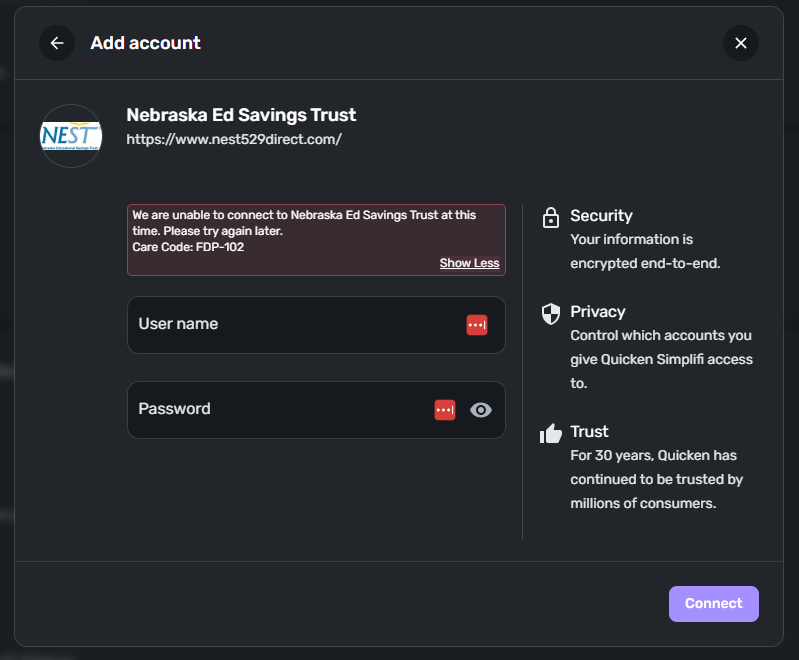Screen dimensions: 799x660
Task: Click the Trust thumbs-up icon
Action: (550, 433)
